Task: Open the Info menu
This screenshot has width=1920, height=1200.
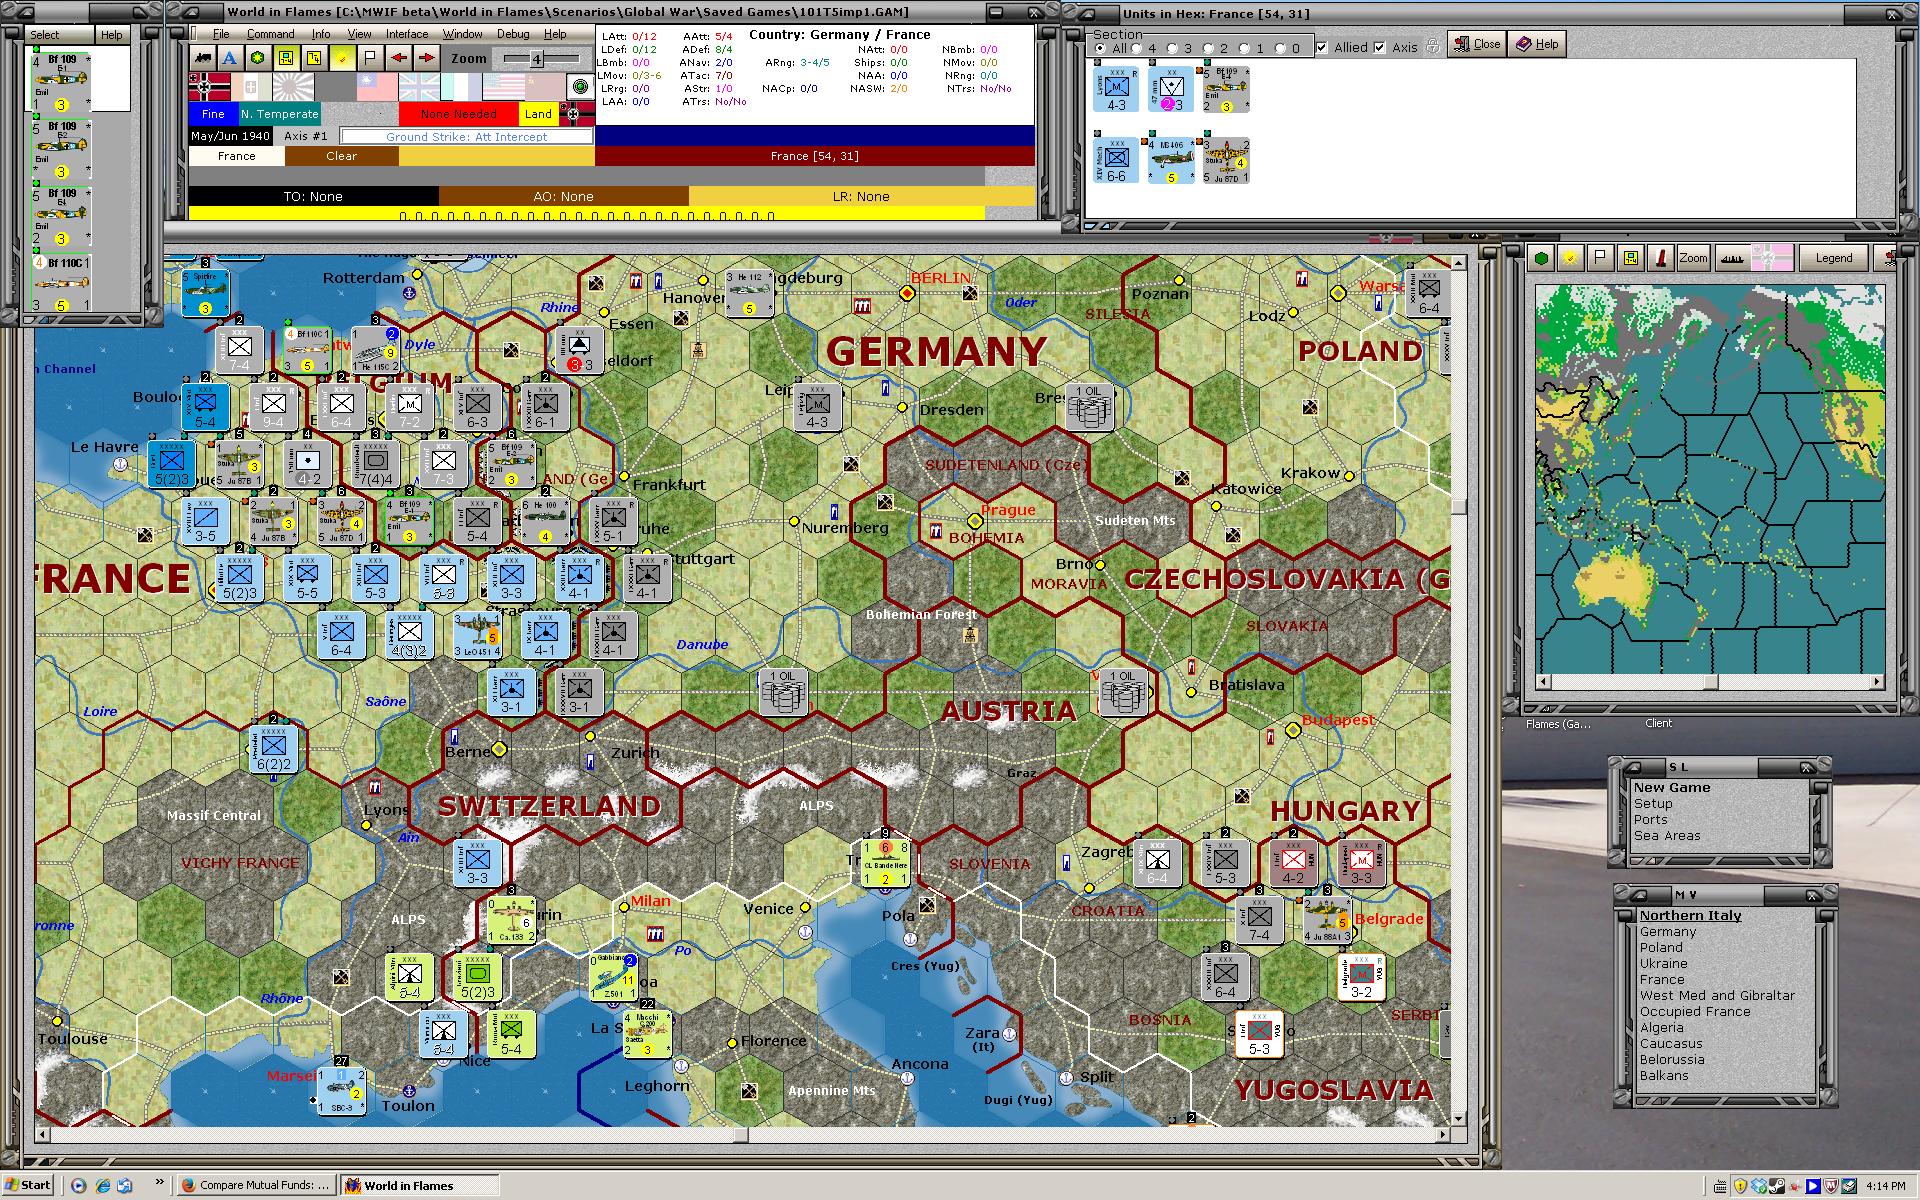Action: [320, 34]
